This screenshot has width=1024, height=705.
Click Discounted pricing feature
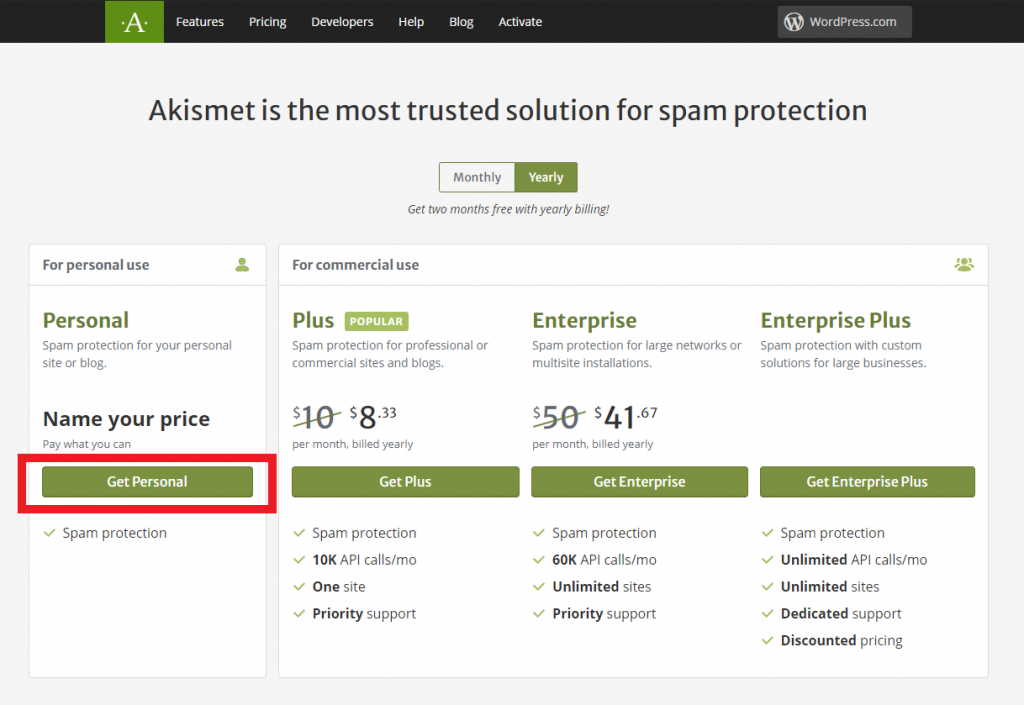(x=842, y=640)
